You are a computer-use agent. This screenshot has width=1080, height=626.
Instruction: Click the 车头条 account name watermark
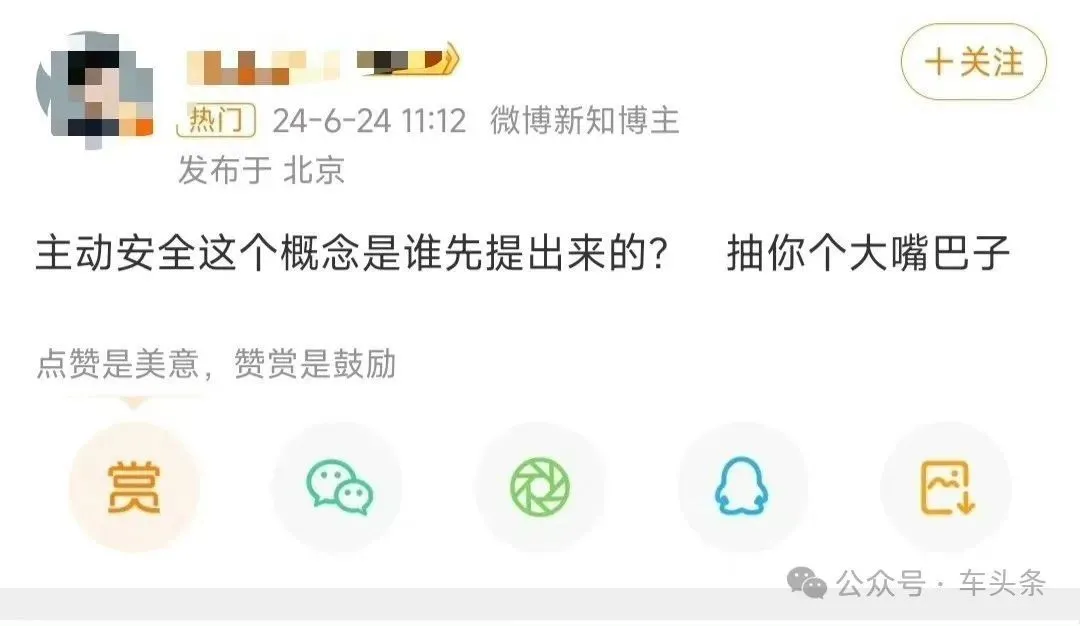click(x=1002, y=583)
